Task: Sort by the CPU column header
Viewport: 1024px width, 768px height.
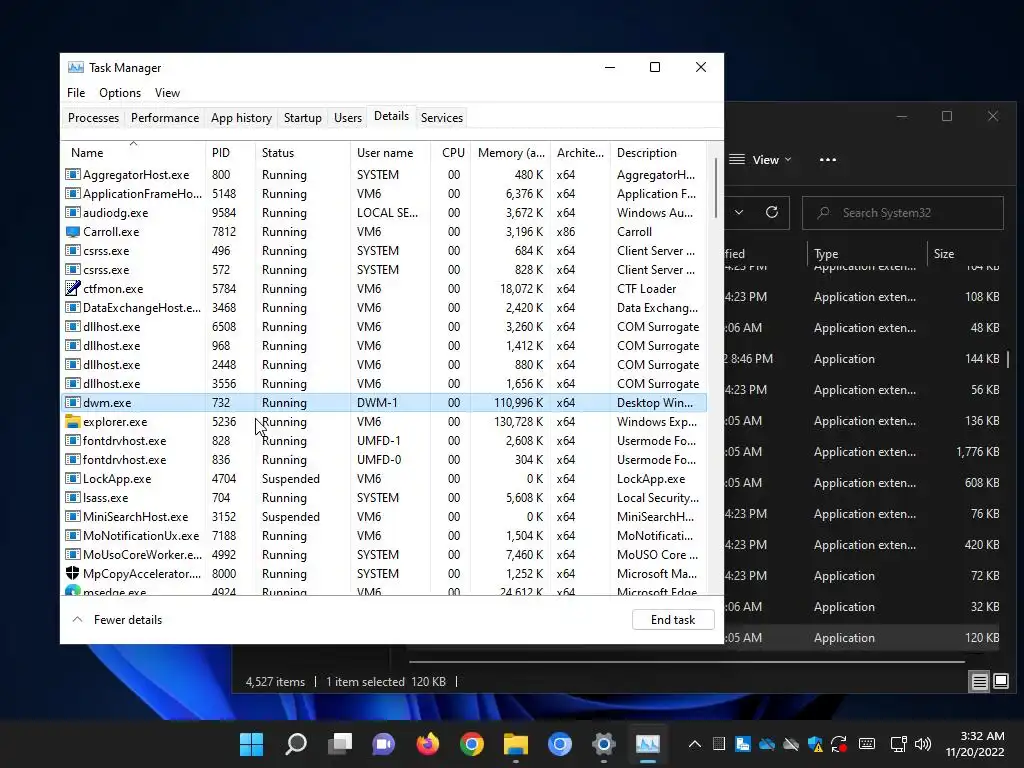Action: (452, 153)
